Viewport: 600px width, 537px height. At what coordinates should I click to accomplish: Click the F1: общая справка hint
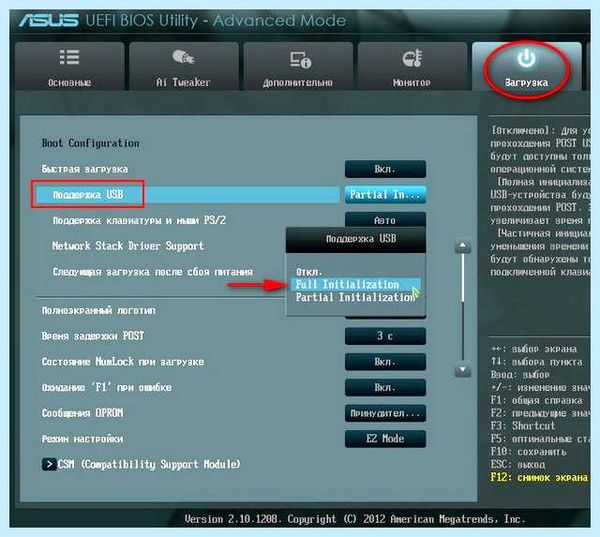click(x=536, y=400)
